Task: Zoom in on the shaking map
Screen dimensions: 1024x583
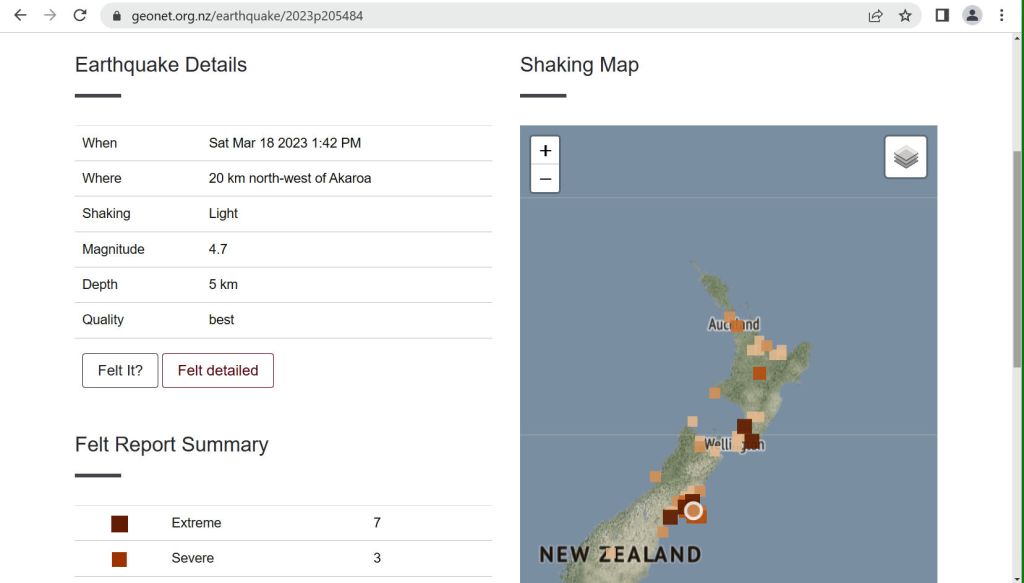Action: pyautogui.click(x=545, y=151)
